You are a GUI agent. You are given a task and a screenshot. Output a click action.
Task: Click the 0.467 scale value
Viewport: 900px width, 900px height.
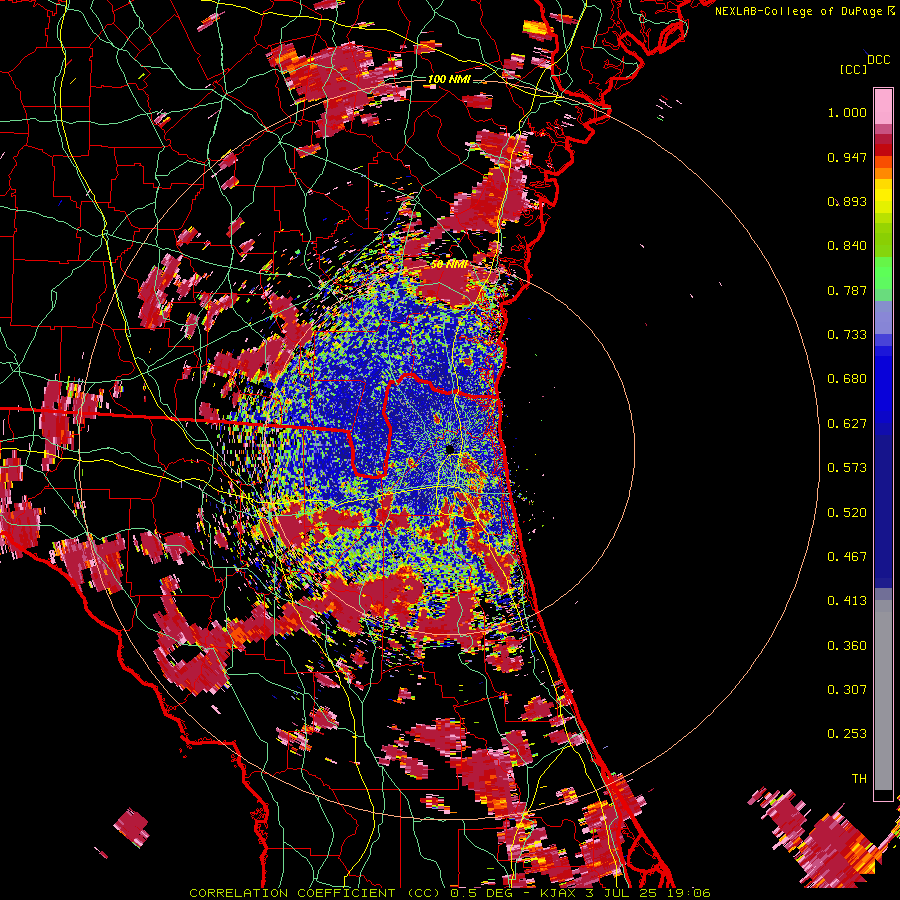point(847,557)
